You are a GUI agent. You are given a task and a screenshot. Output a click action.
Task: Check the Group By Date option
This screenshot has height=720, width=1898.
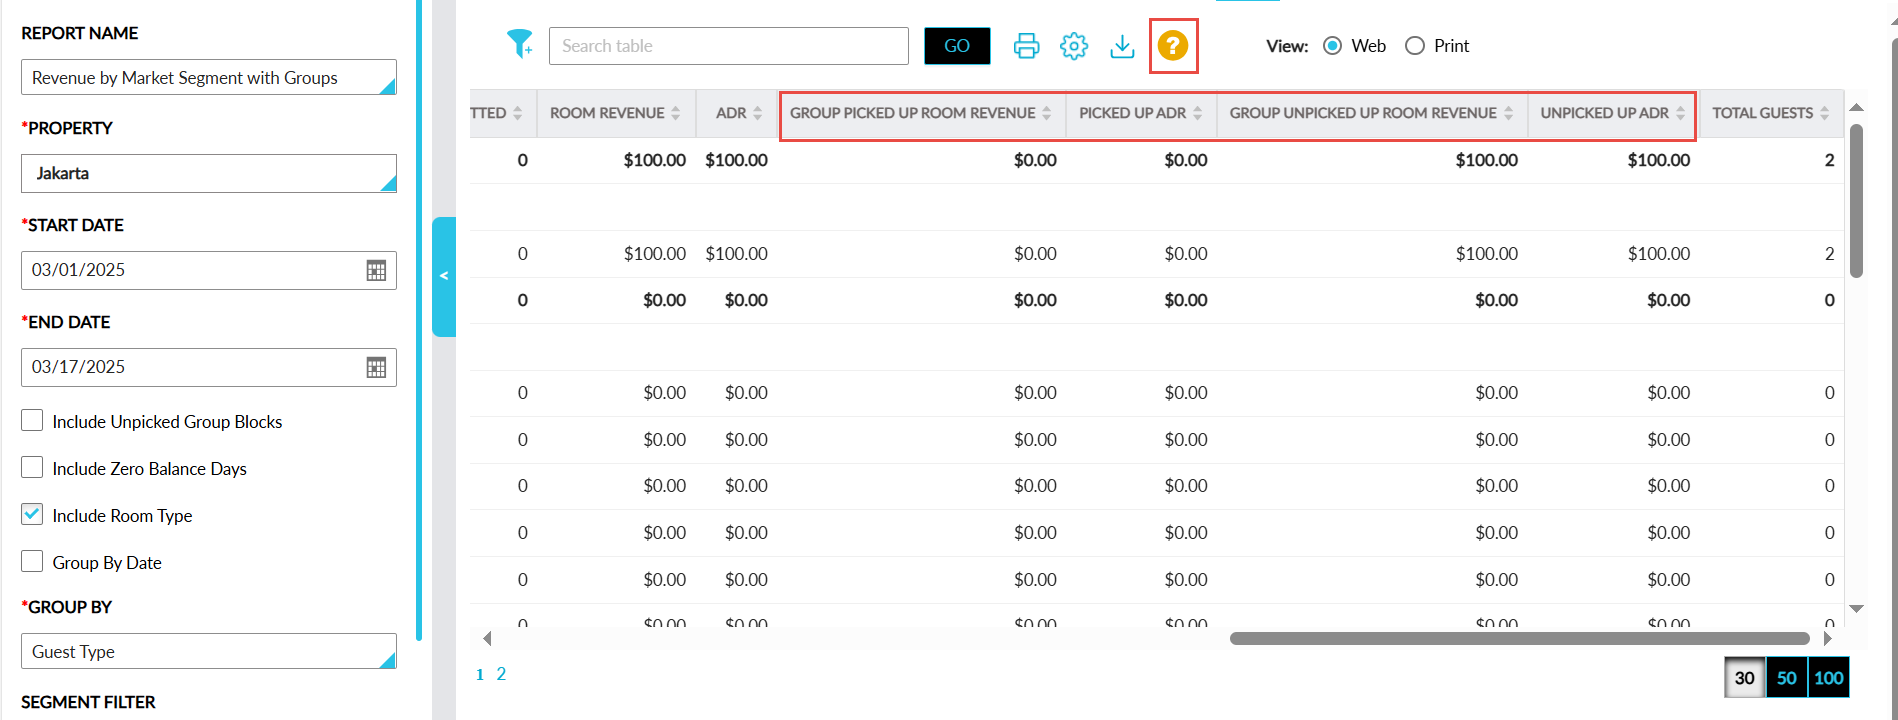click(32, 561)
